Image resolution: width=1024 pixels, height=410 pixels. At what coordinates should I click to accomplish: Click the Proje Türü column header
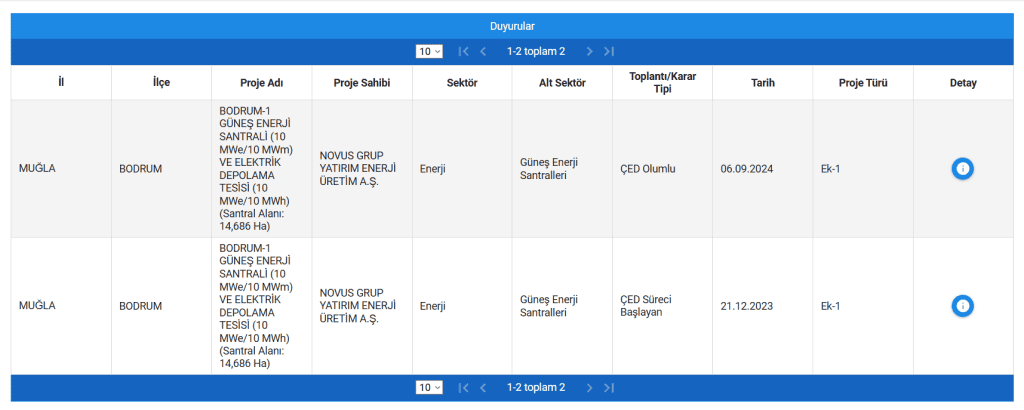click(862, 83)
